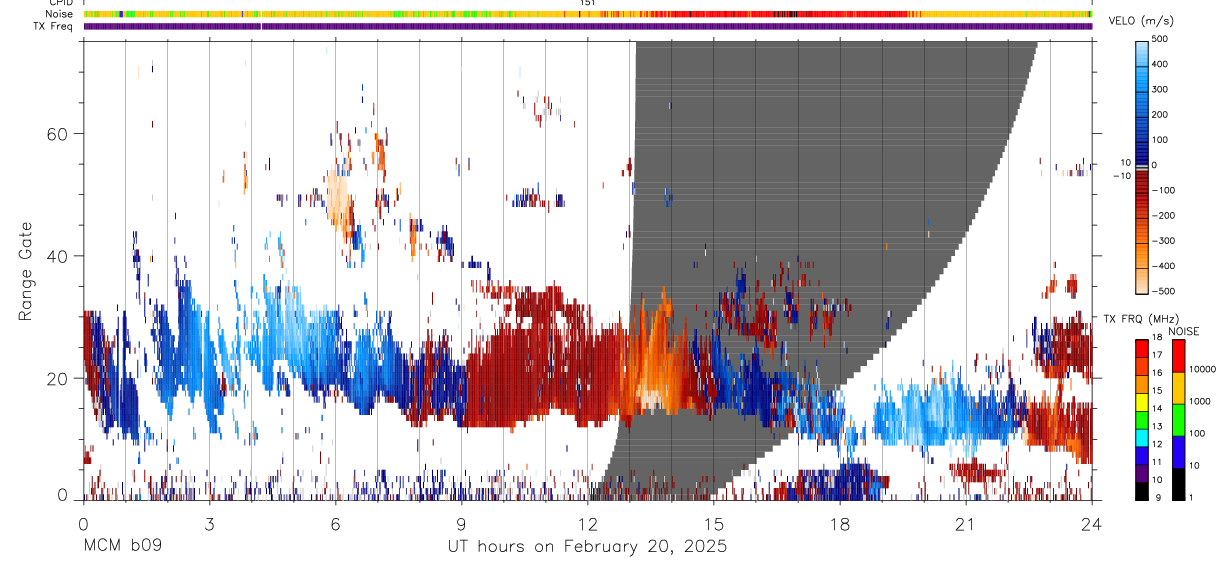The image size is (1228, 567).
Task: Click NOISE scale label '10000'
Action: (1202, 369)
